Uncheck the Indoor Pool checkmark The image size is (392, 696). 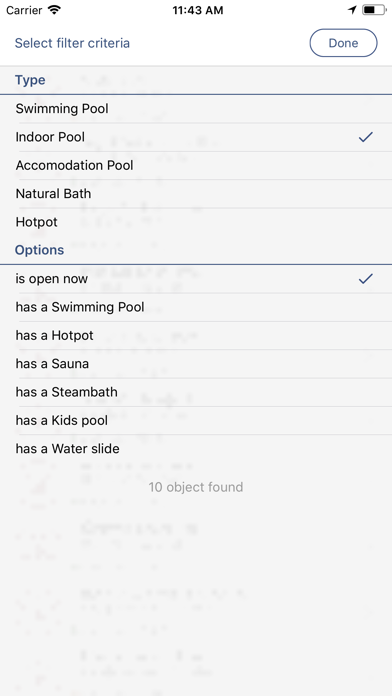coord(365,137)
